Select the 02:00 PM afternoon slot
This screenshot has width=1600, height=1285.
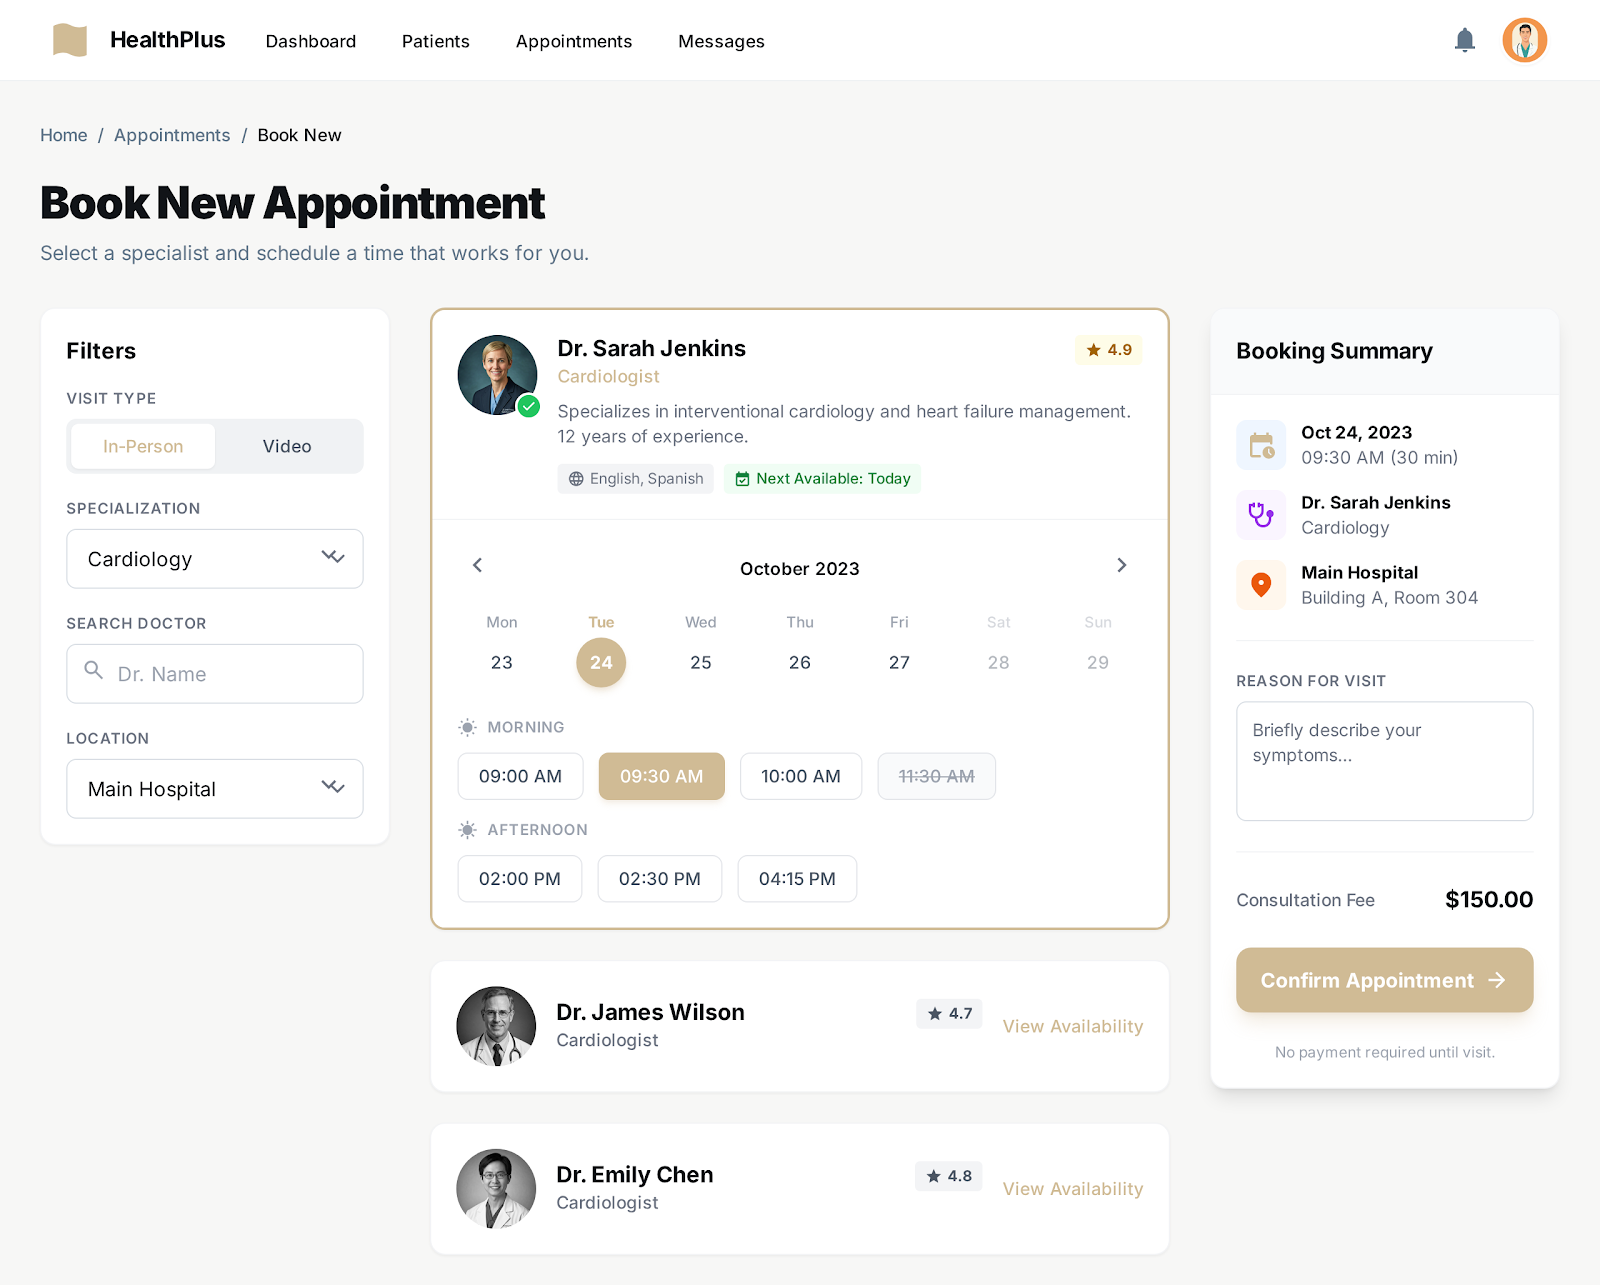(519, 879)
